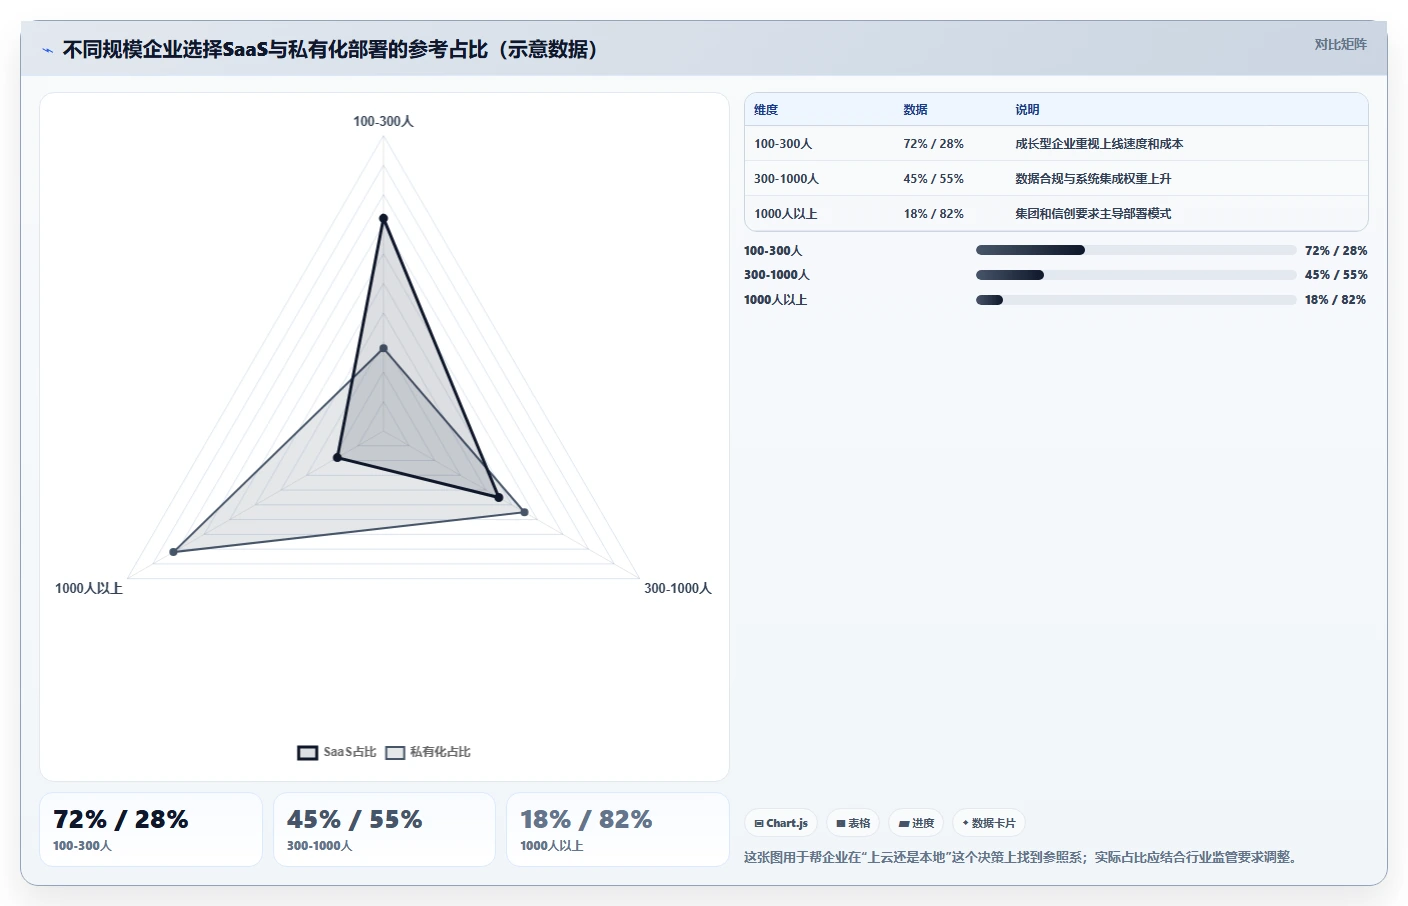
Task: Click the 300-1000人 label in the progress list
Action: coord(777,275)
